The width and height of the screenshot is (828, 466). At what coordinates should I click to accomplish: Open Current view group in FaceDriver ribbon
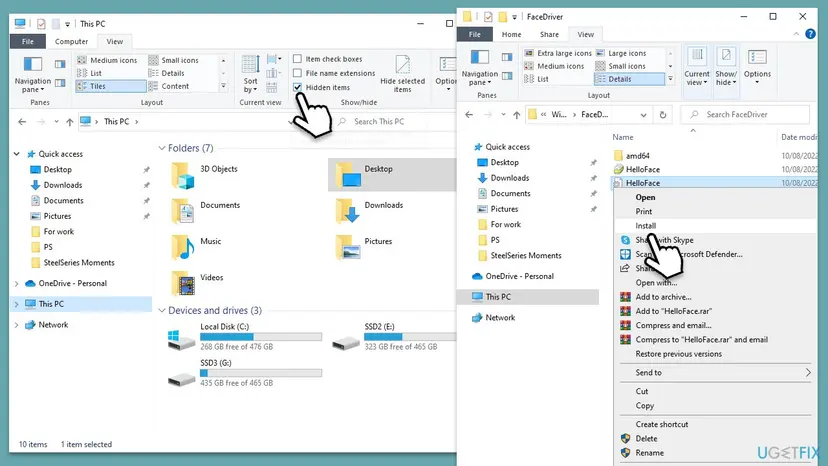(697, 67)
